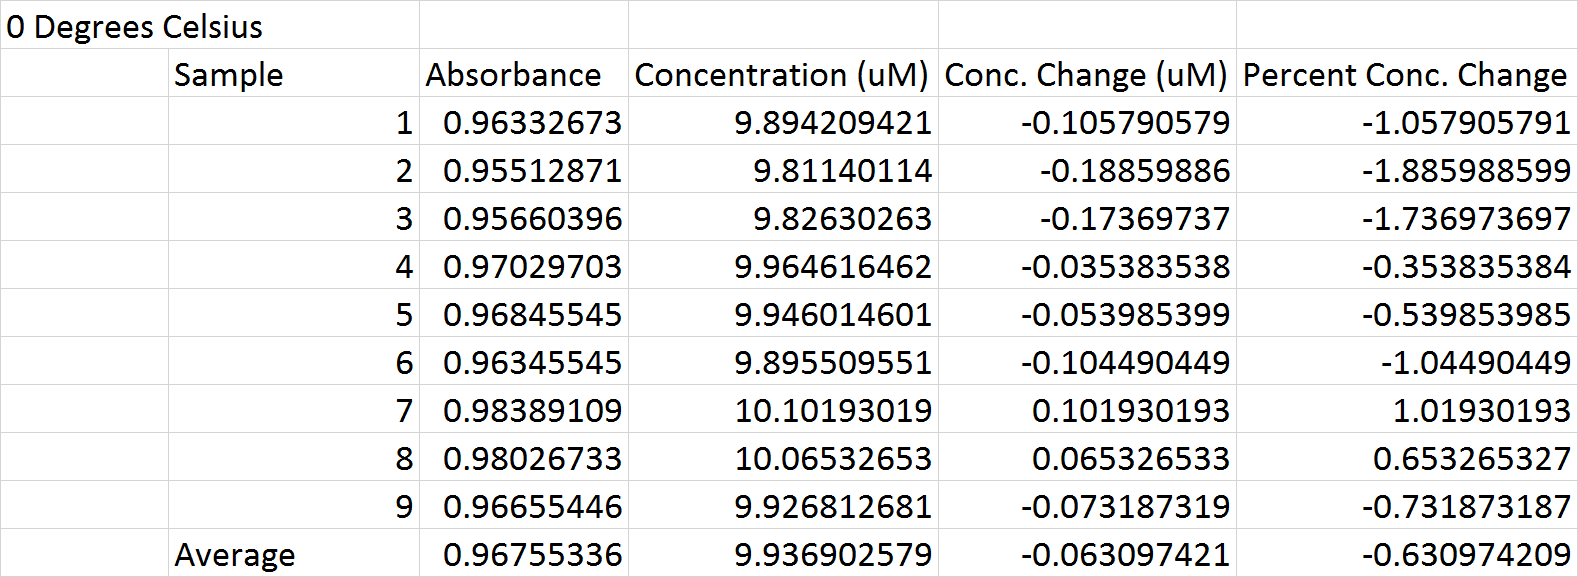Select the 'Conc. Change (uM)' header cell
Viewport: 1578px width, 577px height.
click(1086, 74)
